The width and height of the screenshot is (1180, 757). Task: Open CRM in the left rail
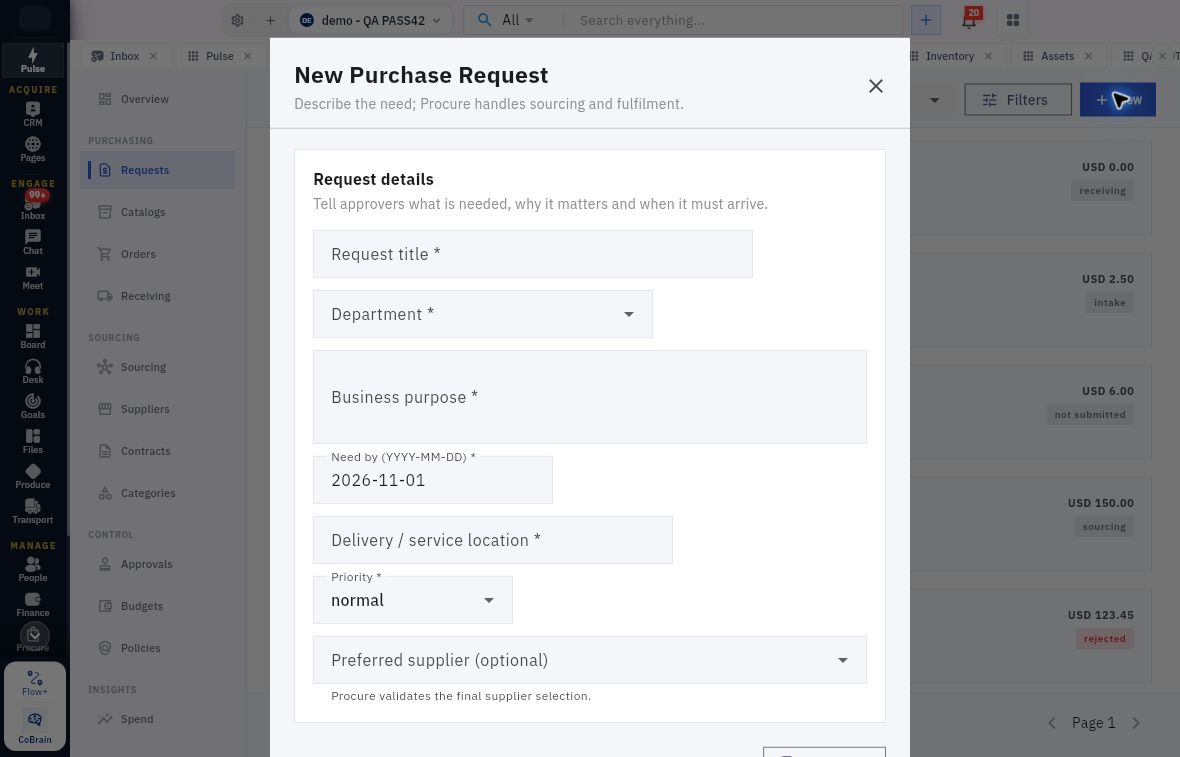pyautogui.click(x=32, y=114)
